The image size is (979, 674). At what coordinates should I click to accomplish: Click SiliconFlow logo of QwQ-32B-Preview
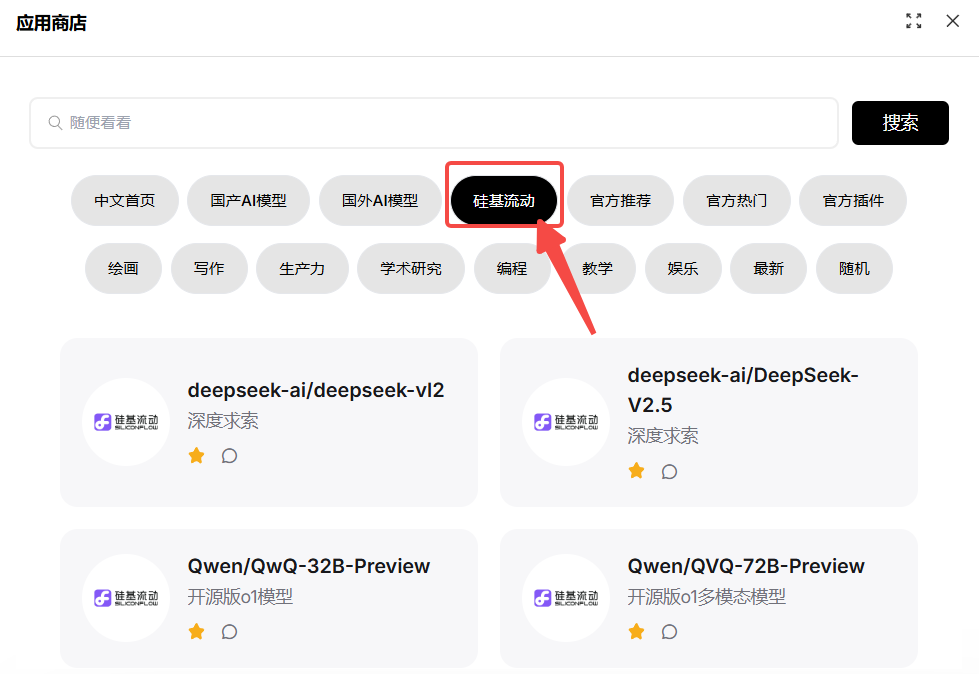(x=126, y=598)
